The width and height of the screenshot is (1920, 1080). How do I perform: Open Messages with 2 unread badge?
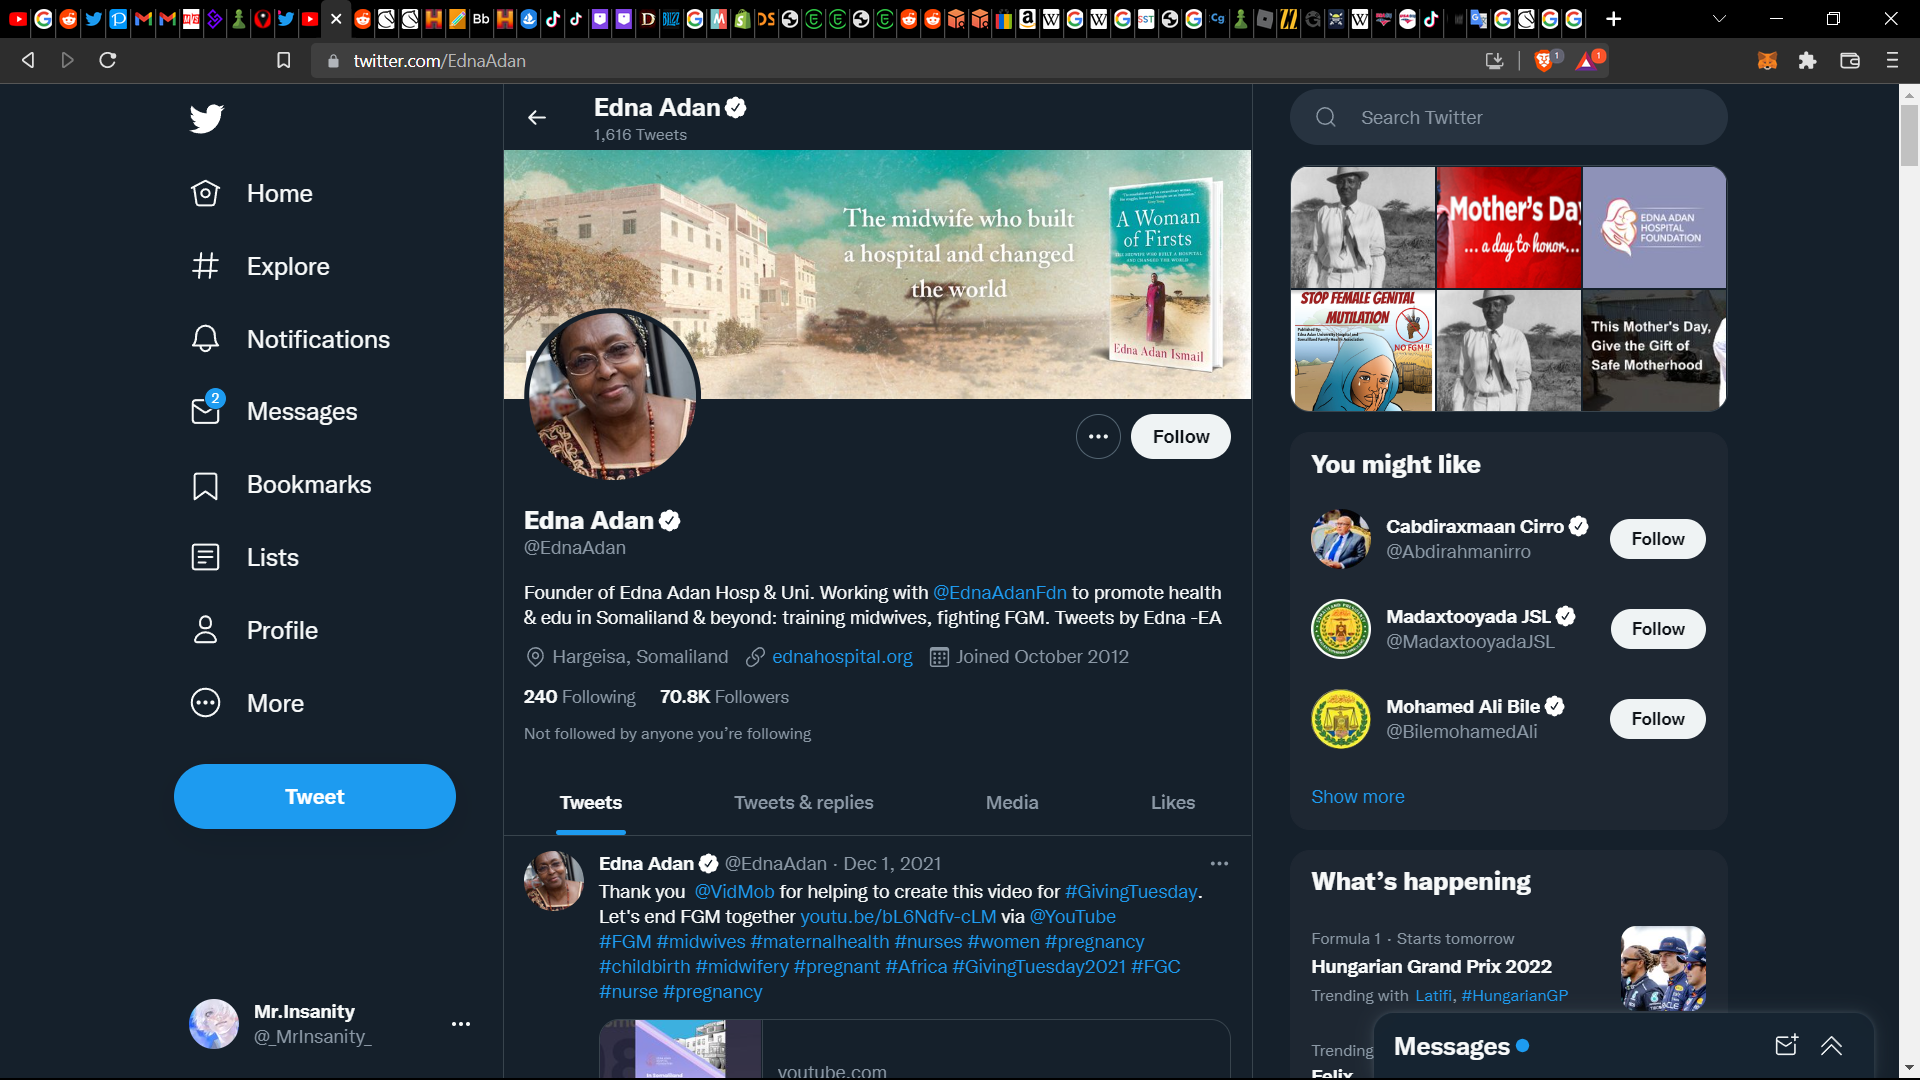click(274, 411)
